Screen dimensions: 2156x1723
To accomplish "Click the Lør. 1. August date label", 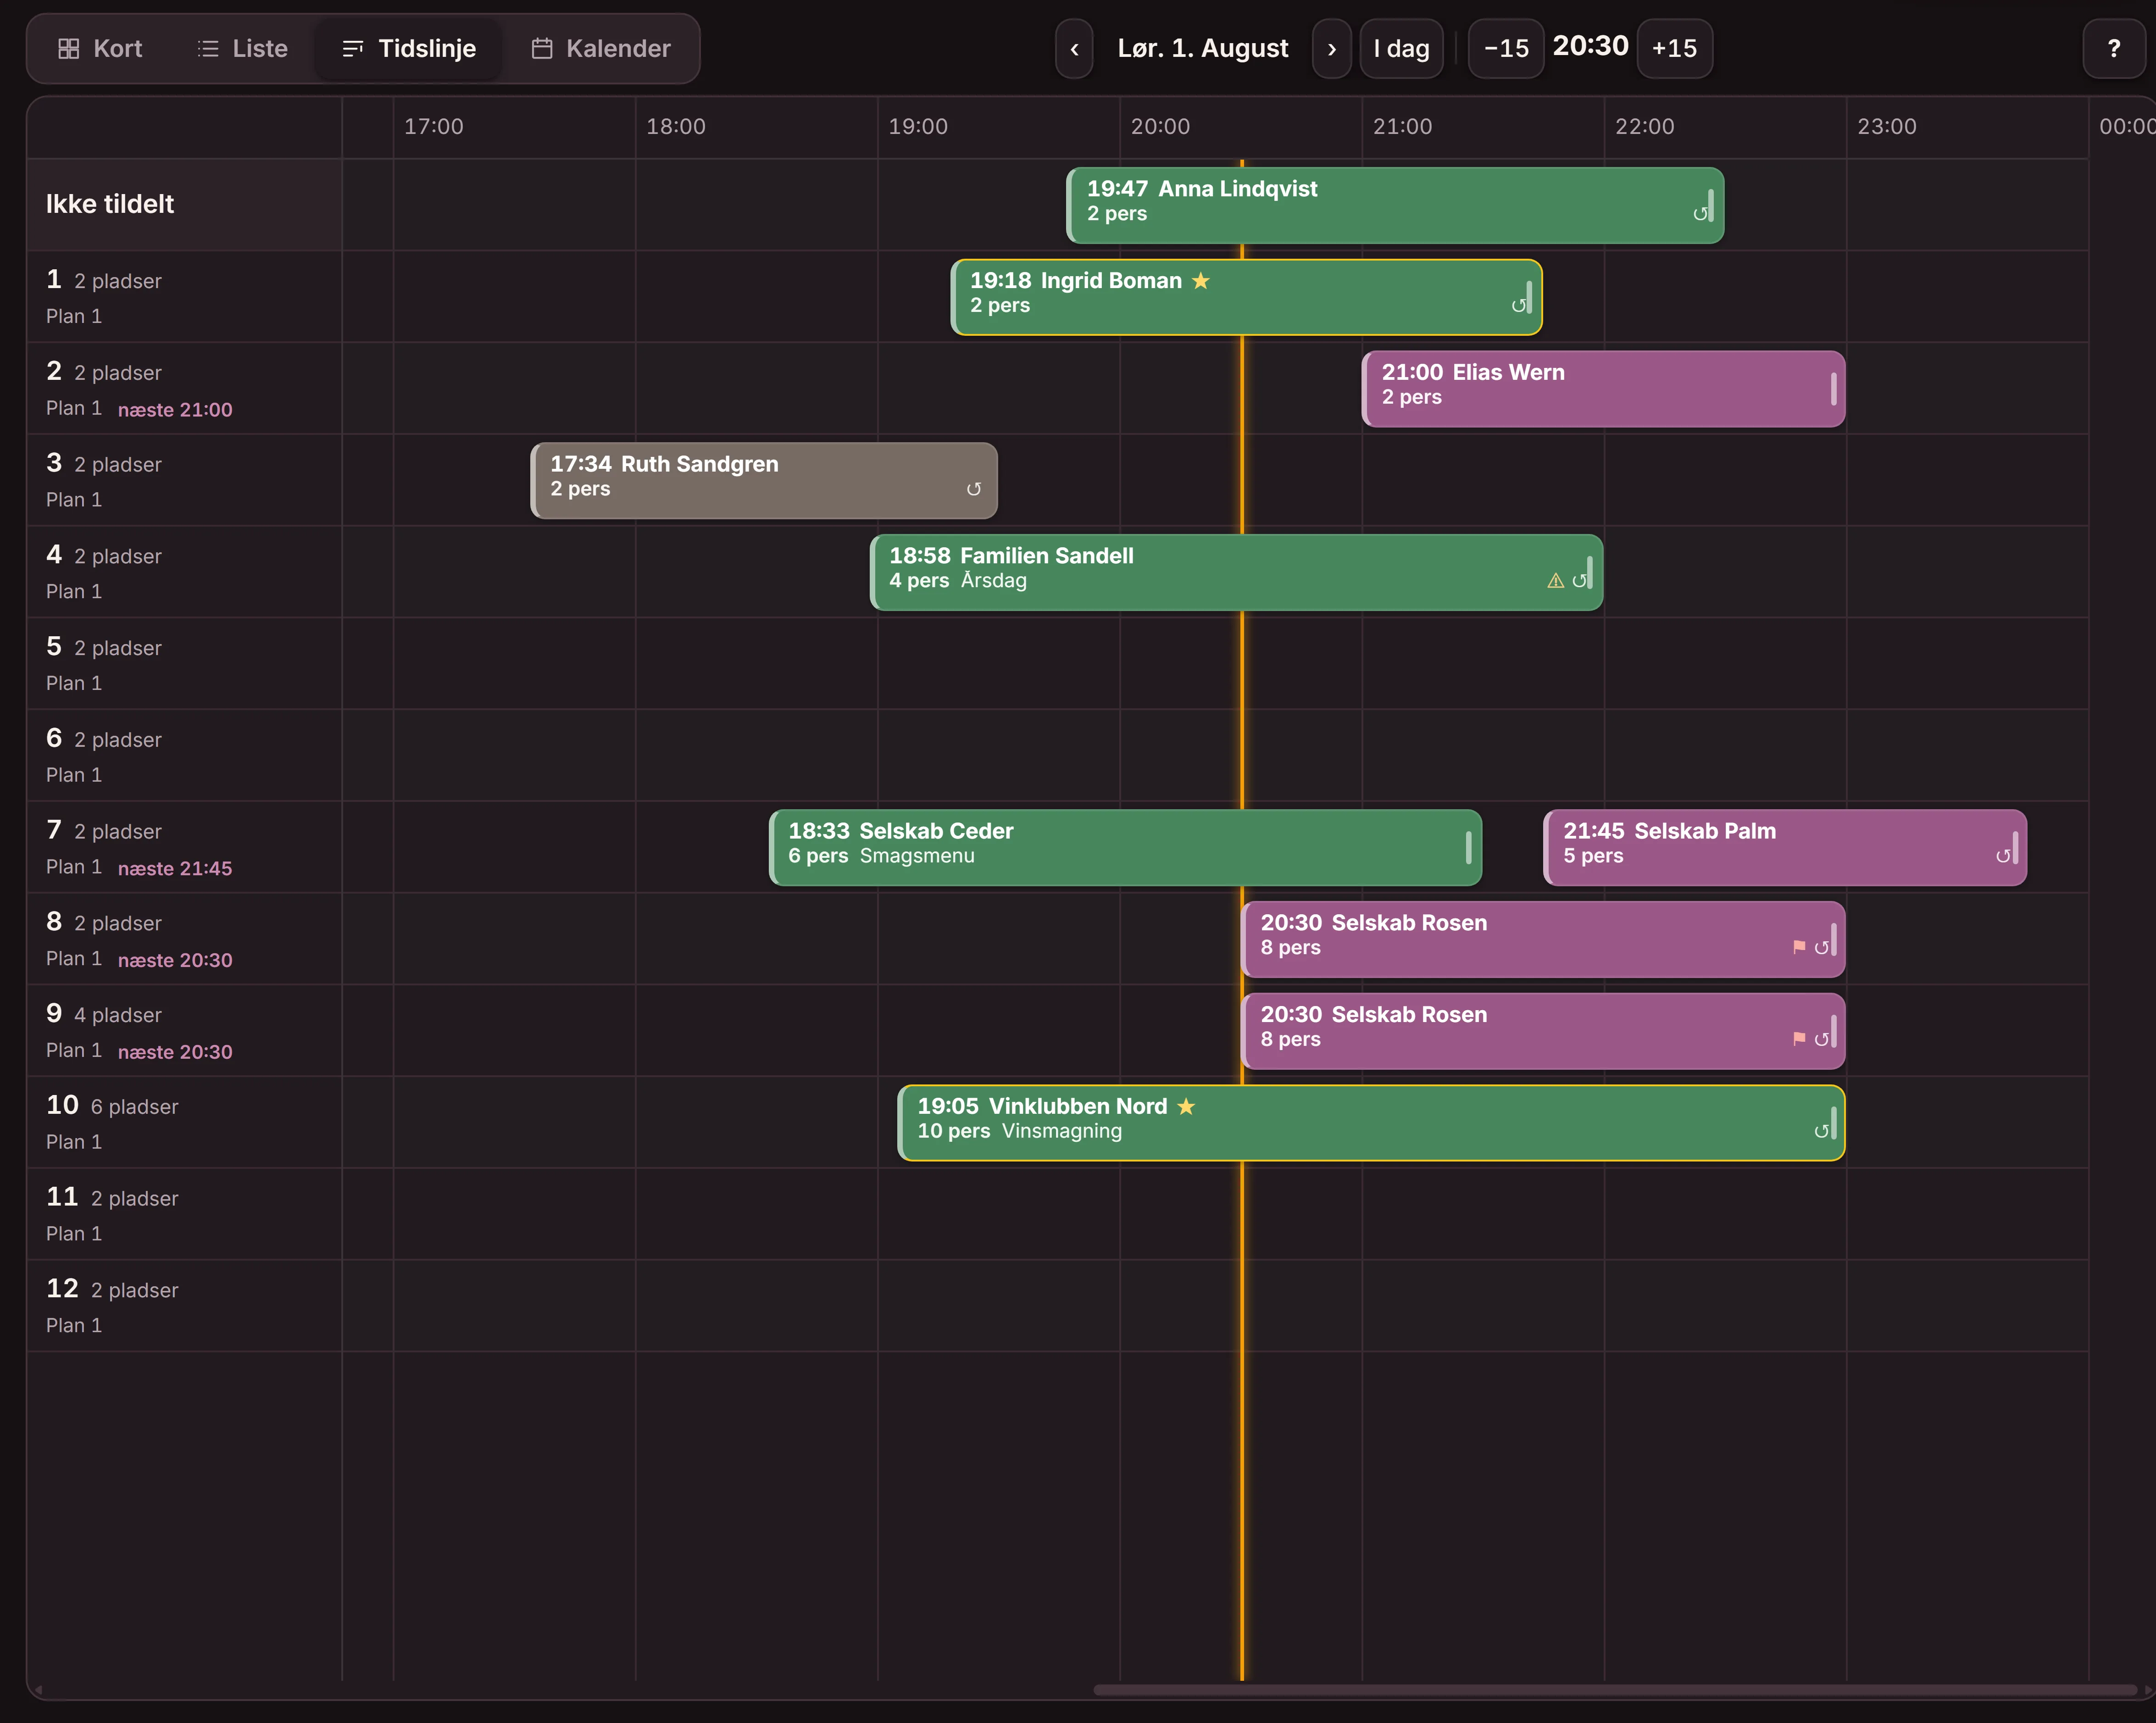I will (x=1202, y=48).
